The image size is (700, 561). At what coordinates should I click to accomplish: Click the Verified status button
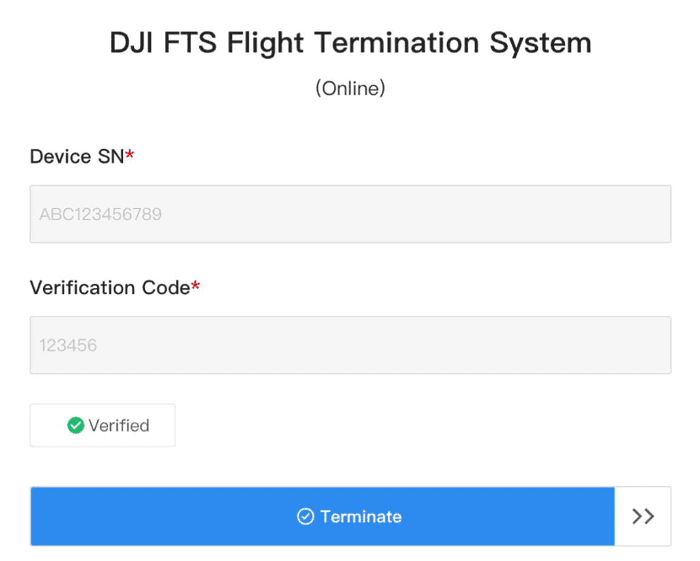click(103, 426)
